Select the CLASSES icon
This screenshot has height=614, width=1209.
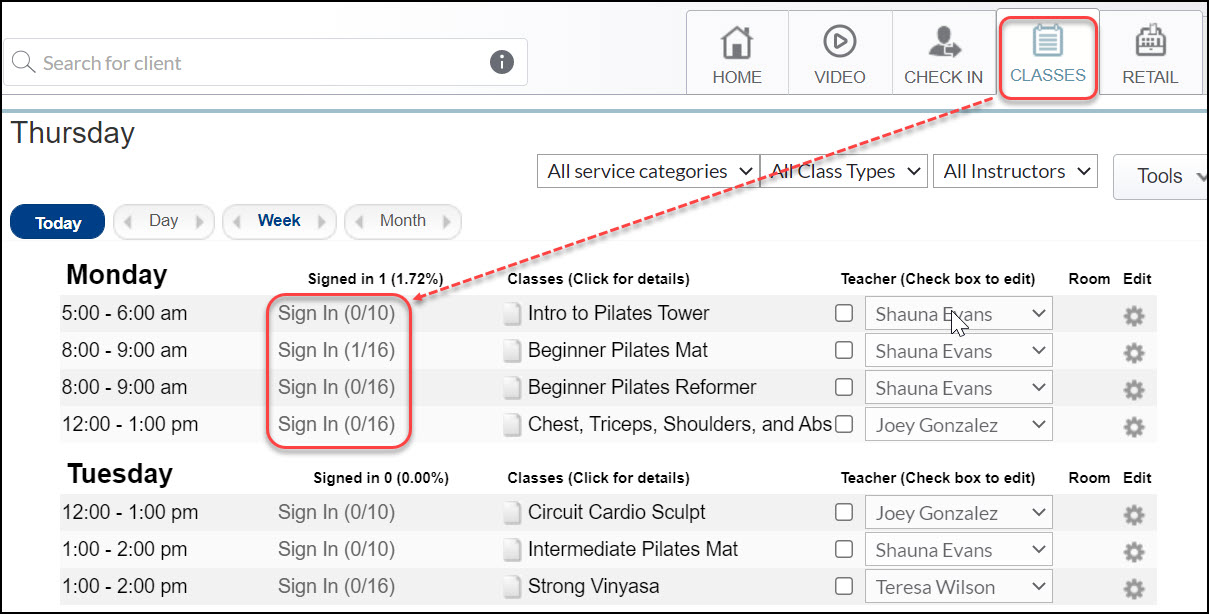pos(1047,52)
